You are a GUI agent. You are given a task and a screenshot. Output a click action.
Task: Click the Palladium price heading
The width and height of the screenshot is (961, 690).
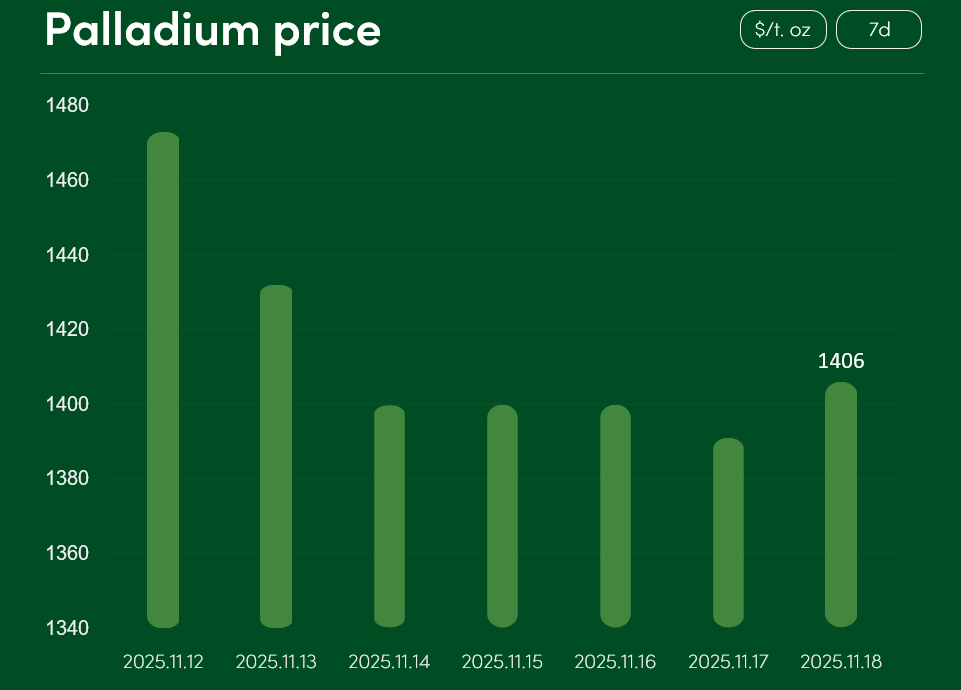(212, 30)
